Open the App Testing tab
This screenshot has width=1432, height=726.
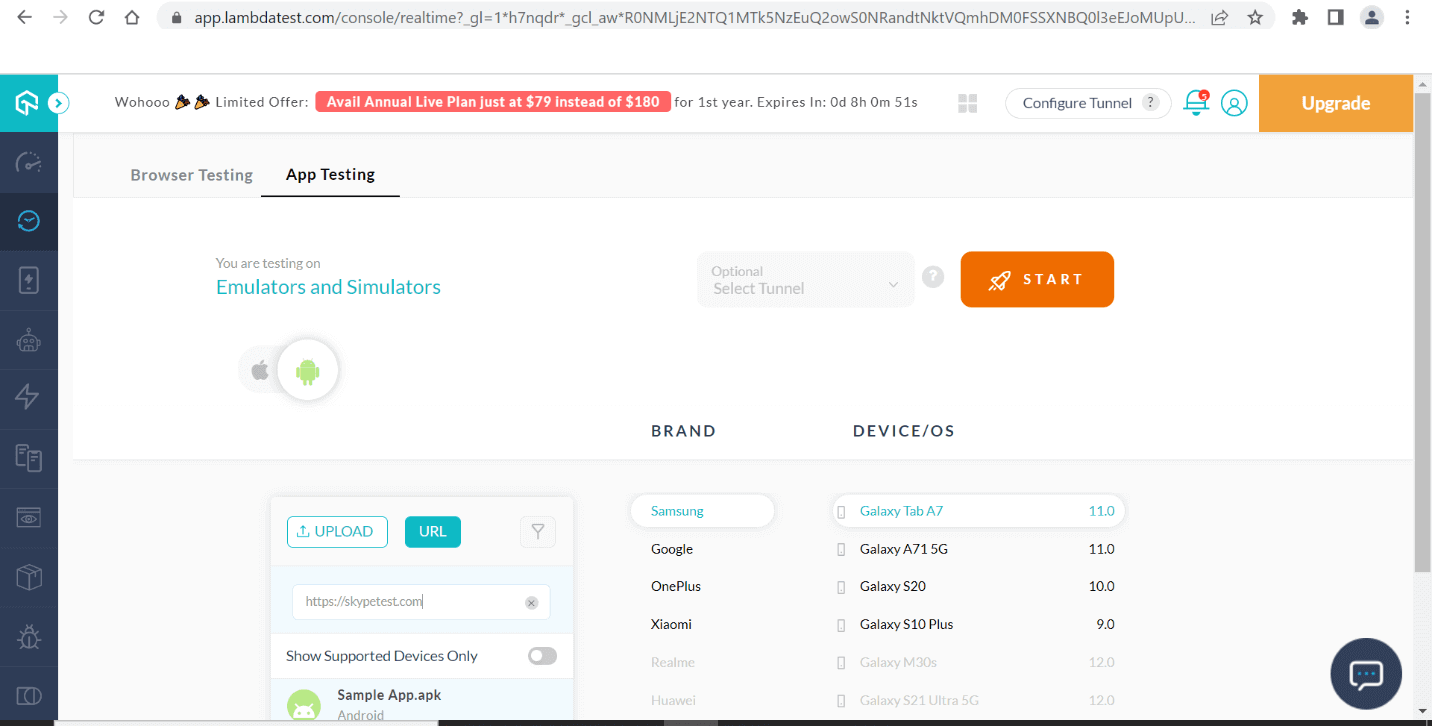click(330, 175)
